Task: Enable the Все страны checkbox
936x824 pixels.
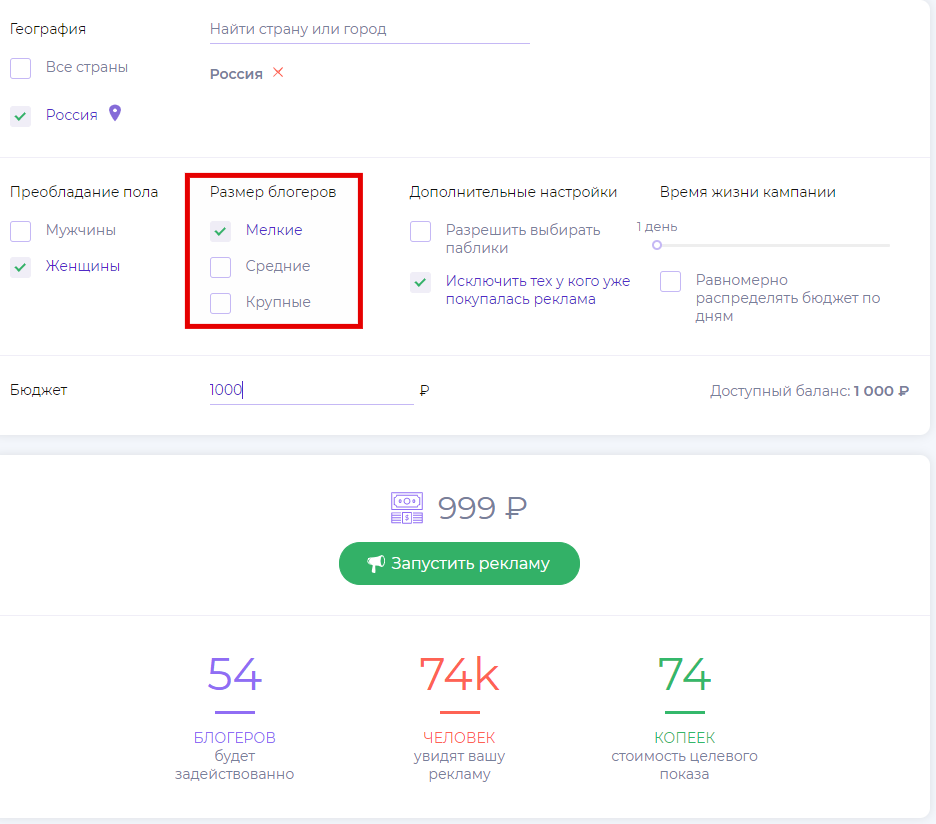Action: pos(21,68)
